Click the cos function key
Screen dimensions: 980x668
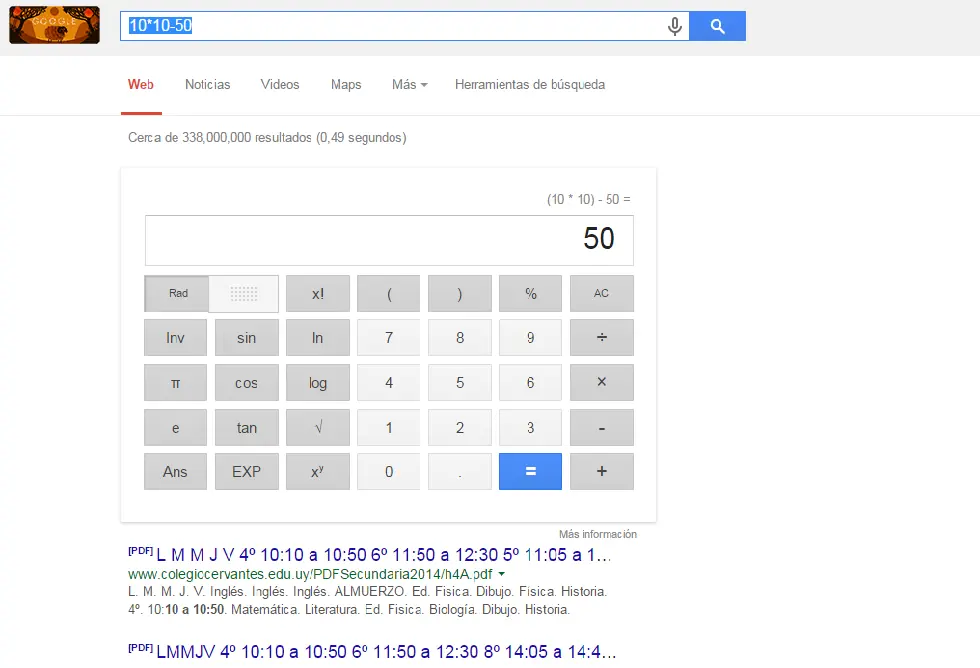pyautogui.click(x=247, y=382)
